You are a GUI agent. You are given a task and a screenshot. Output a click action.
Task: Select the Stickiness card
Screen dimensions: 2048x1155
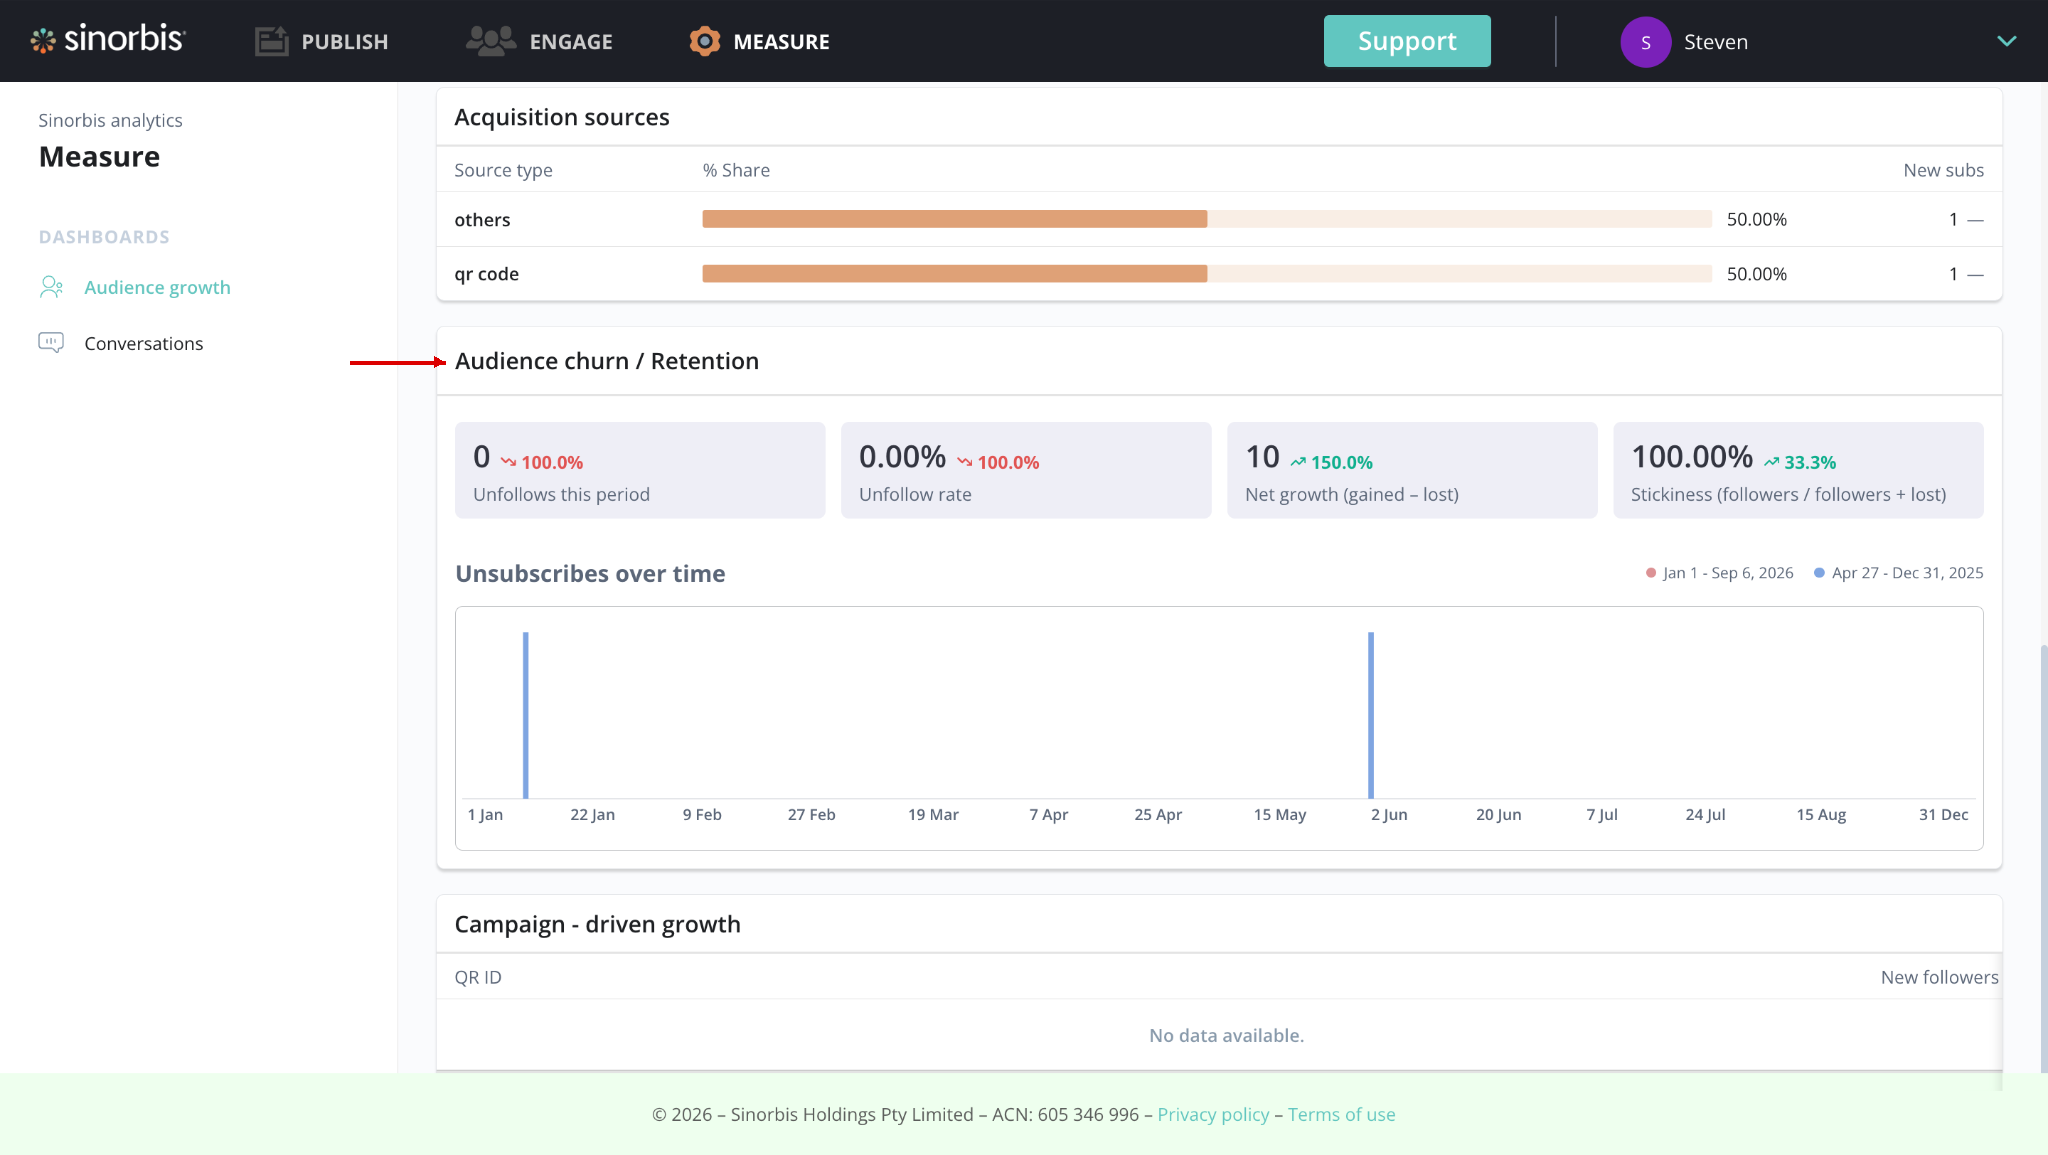[x=1798, y=470]
